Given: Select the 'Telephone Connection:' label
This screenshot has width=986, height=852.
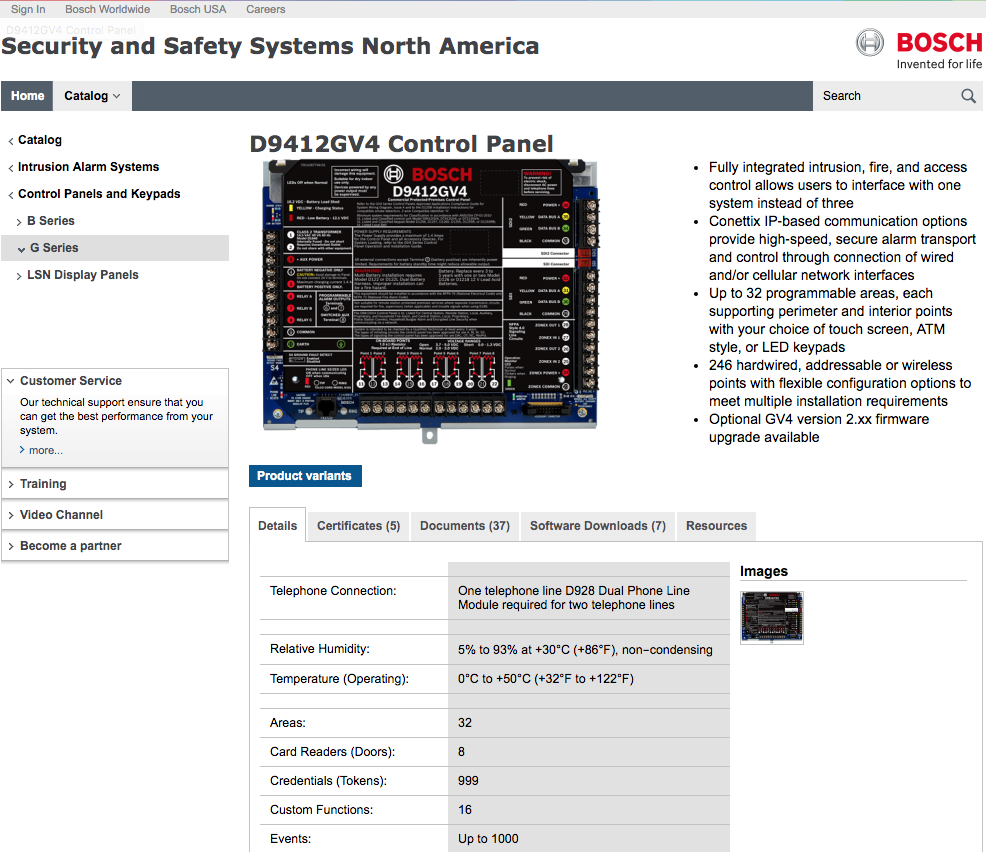Looking at the screenshot, I should (333, 590).
